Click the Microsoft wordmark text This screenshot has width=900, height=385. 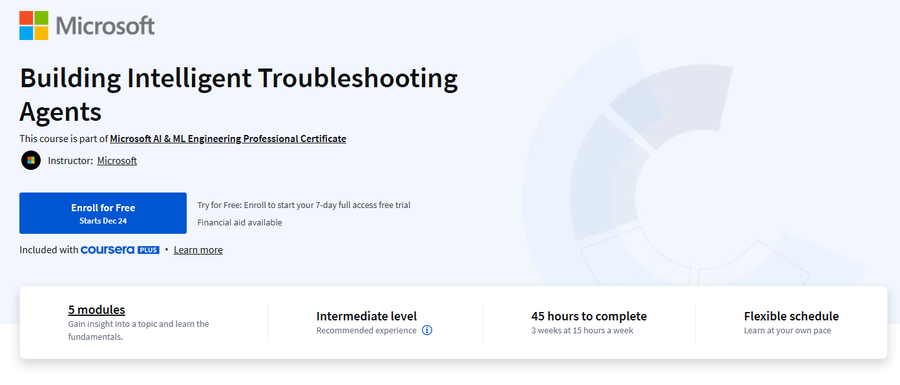(106, 26)
